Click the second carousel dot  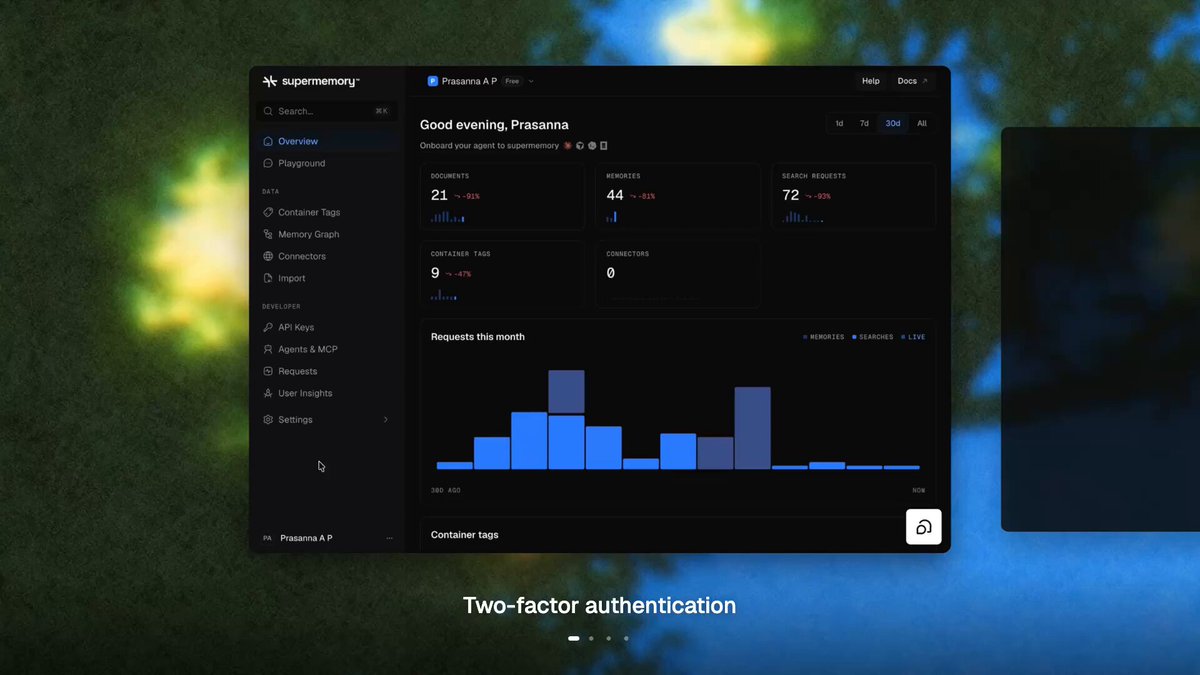591,638
